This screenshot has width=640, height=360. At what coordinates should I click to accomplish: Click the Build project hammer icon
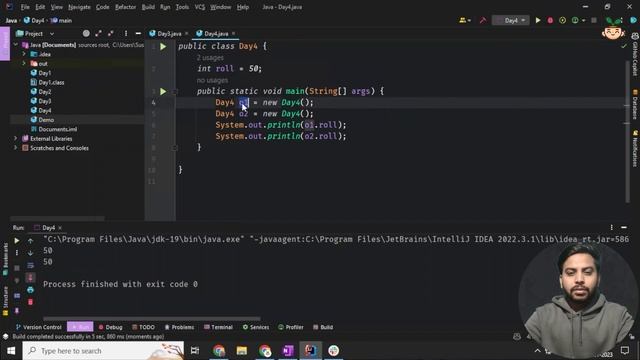point(483,20)
